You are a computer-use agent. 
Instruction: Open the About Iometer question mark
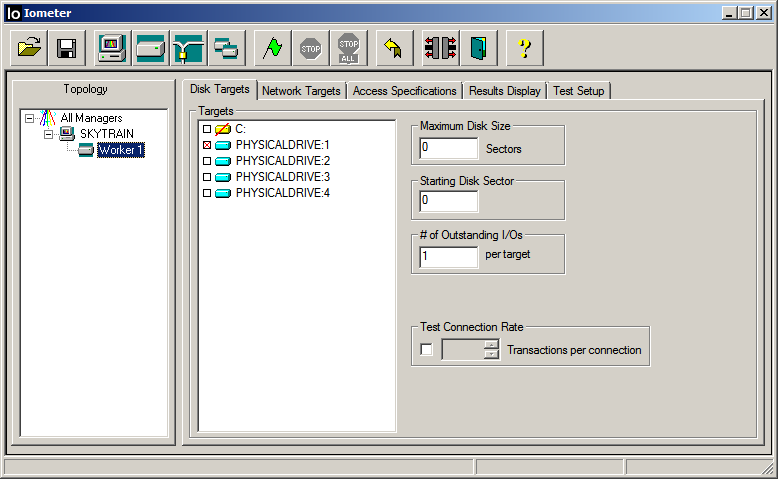[524, 48]
